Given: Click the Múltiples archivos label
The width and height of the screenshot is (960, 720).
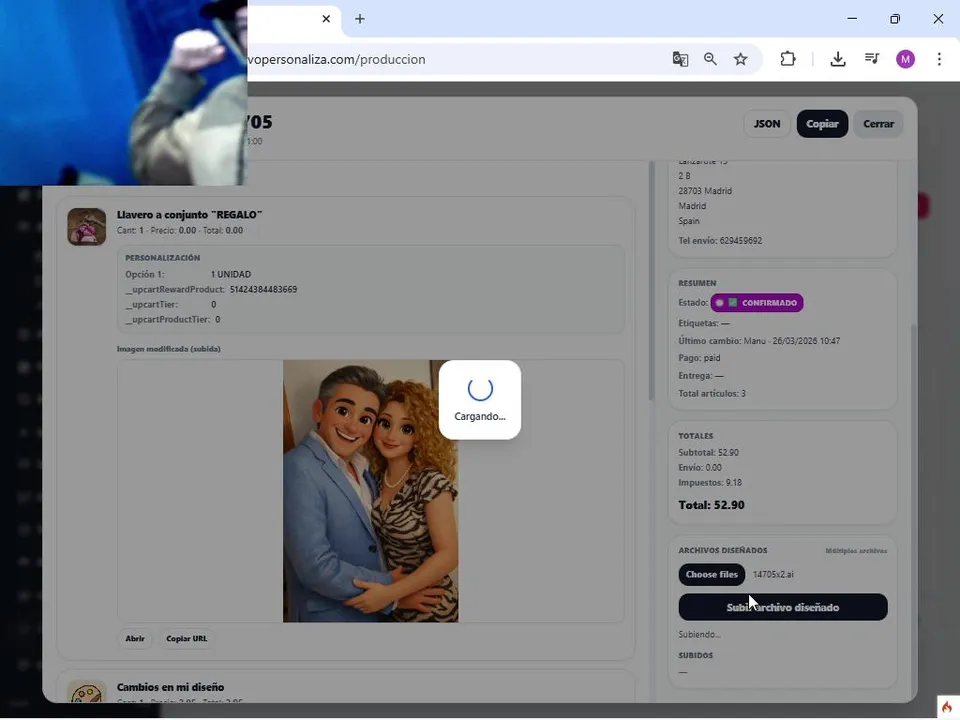Looking at the screenshot, I should point(856,551).
